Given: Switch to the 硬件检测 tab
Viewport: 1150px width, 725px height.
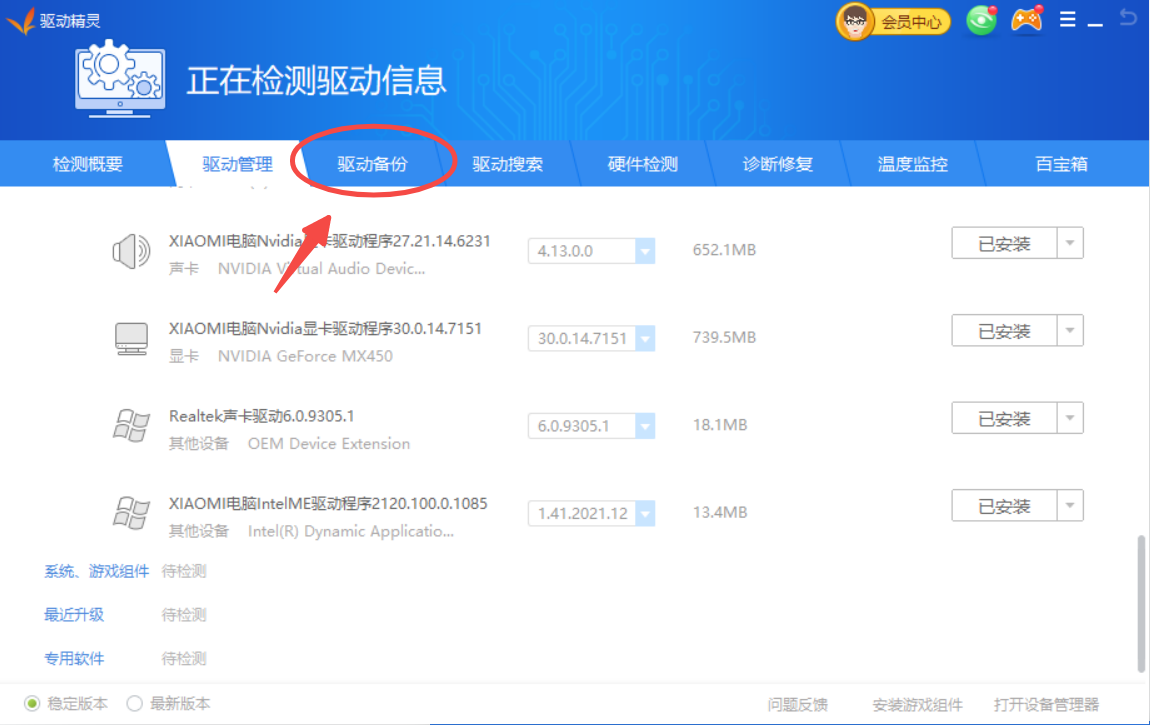Looking at the screenshot, I should [642, 164].
